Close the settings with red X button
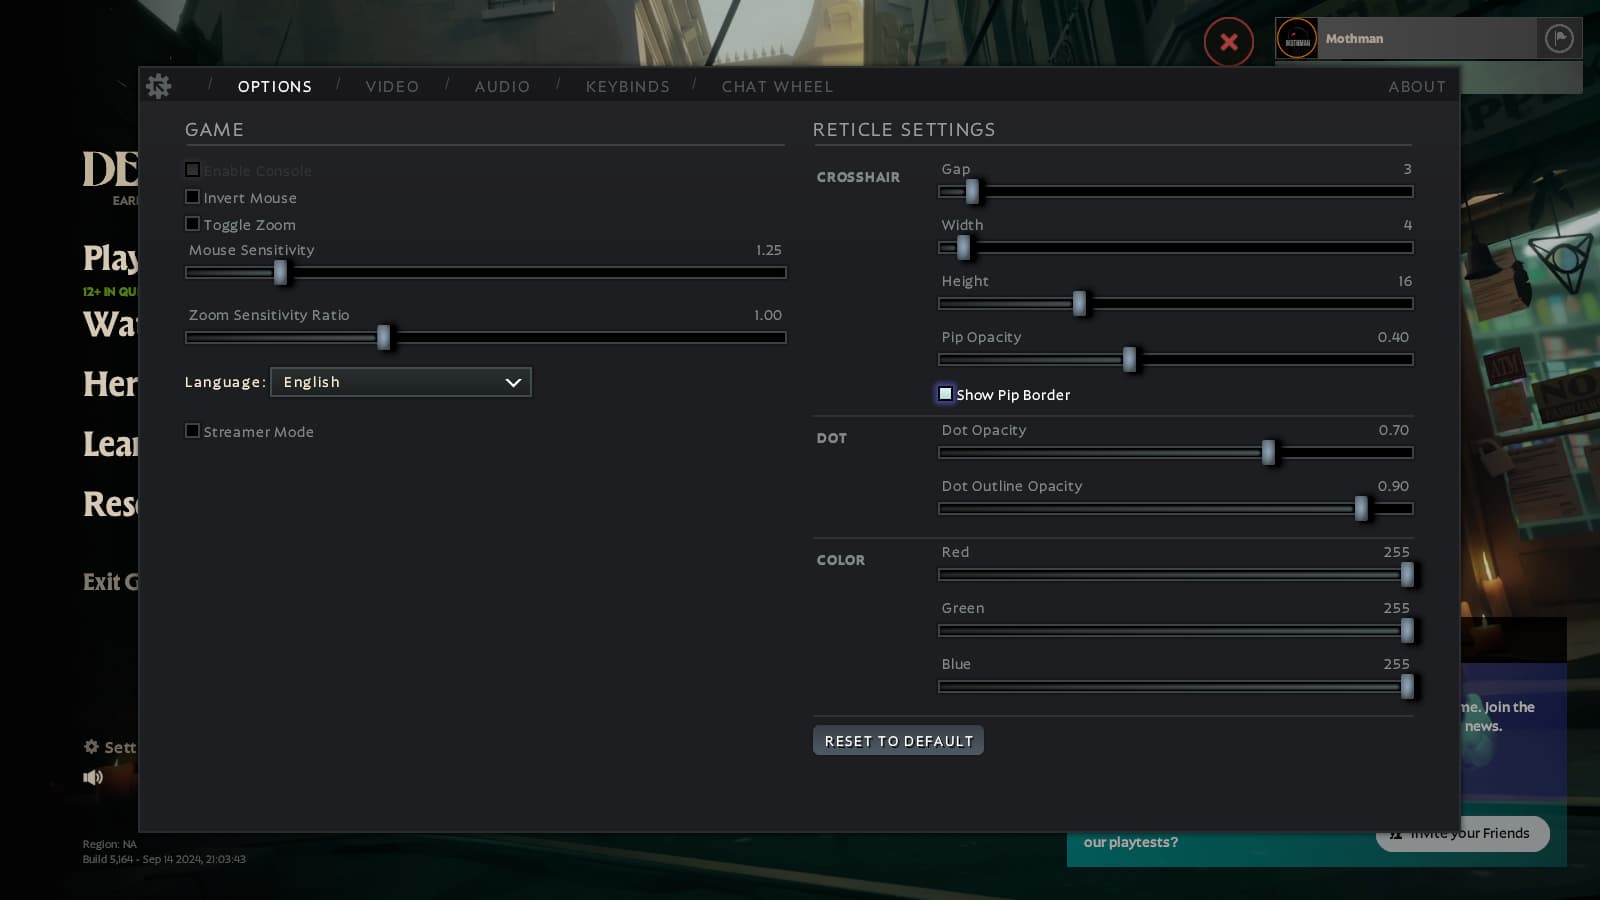This screenshot has height=900, width=1600. click(x=1228, y=42)
